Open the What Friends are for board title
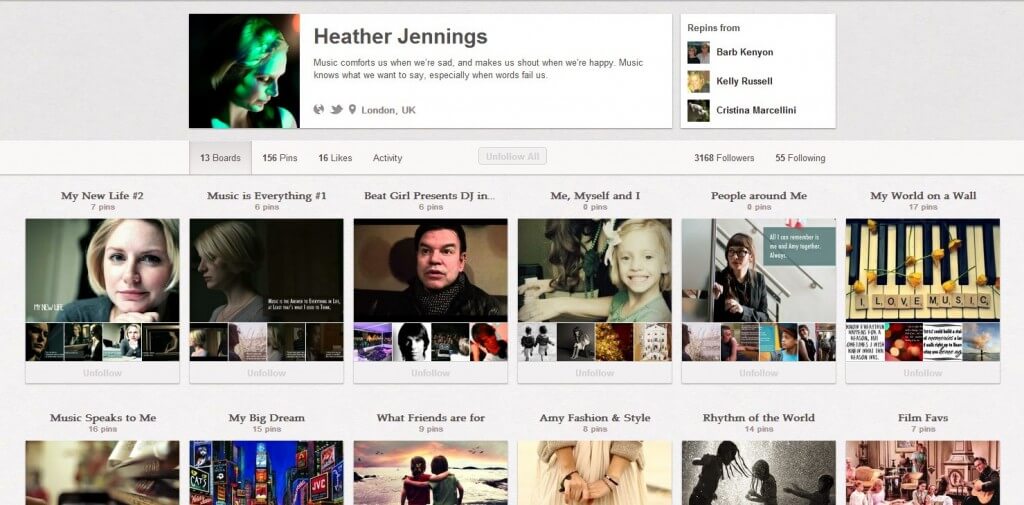Screen dimensions: 1024x505 point(430,417)
